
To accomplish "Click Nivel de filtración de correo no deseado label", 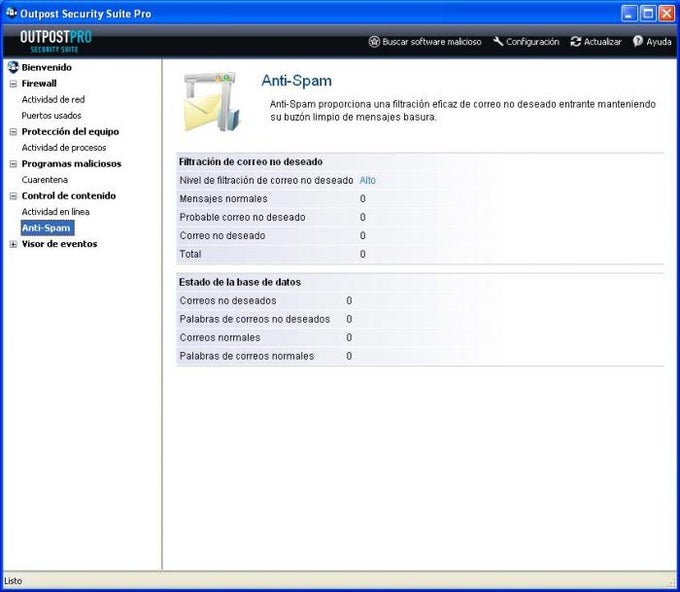I will pyautogui.click(x=266, y=180).
